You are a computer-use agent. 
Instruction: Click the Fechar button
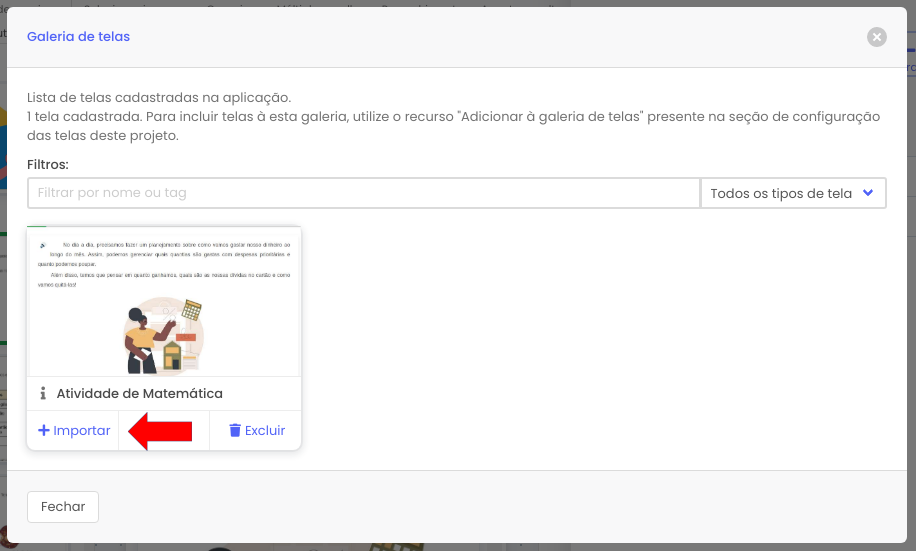point(63,507)
